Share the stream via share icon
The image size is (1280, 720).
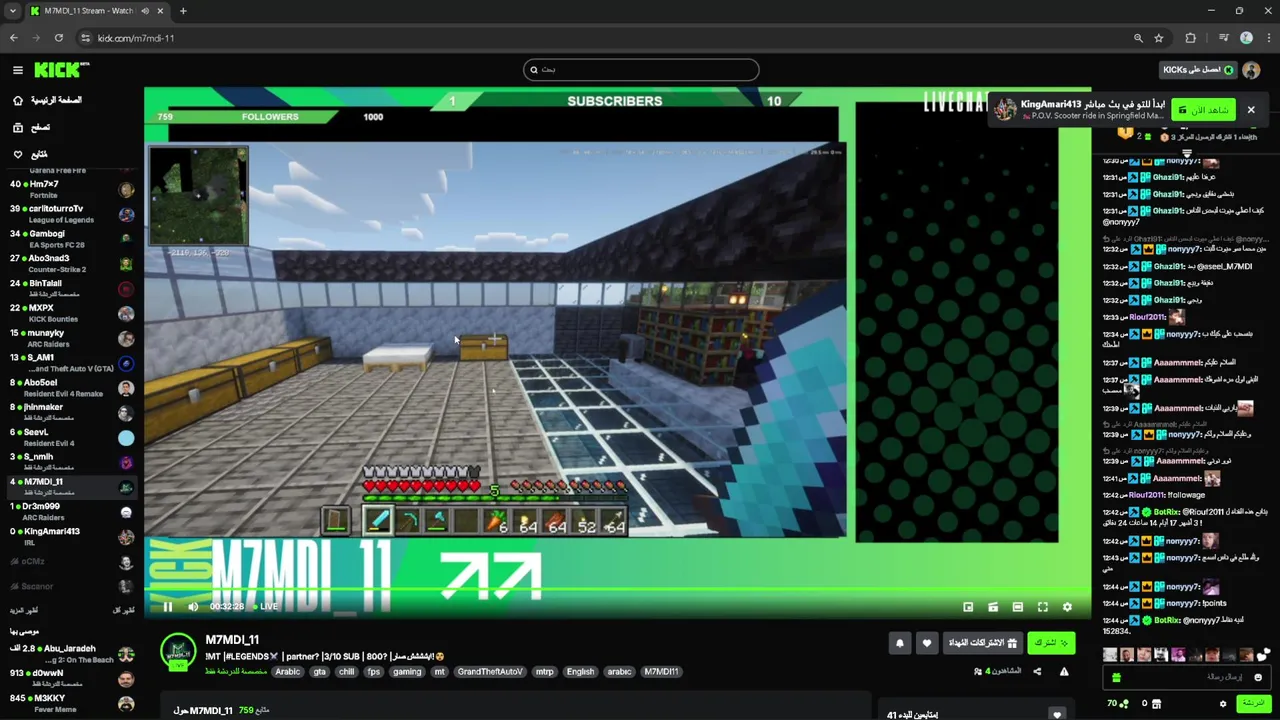pos(1037,672)
